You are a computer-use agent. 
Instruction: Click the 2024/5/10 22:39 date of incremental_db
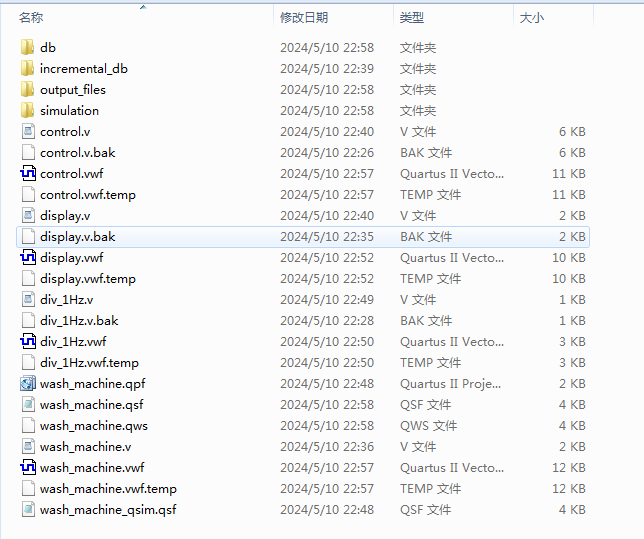coord(327,69)
